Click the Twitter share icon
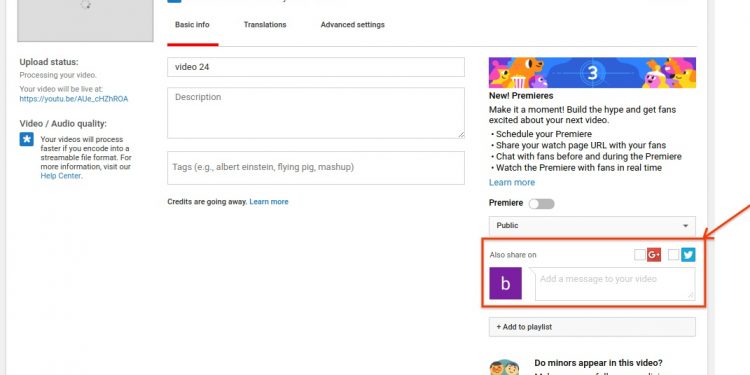 [688, 255]
